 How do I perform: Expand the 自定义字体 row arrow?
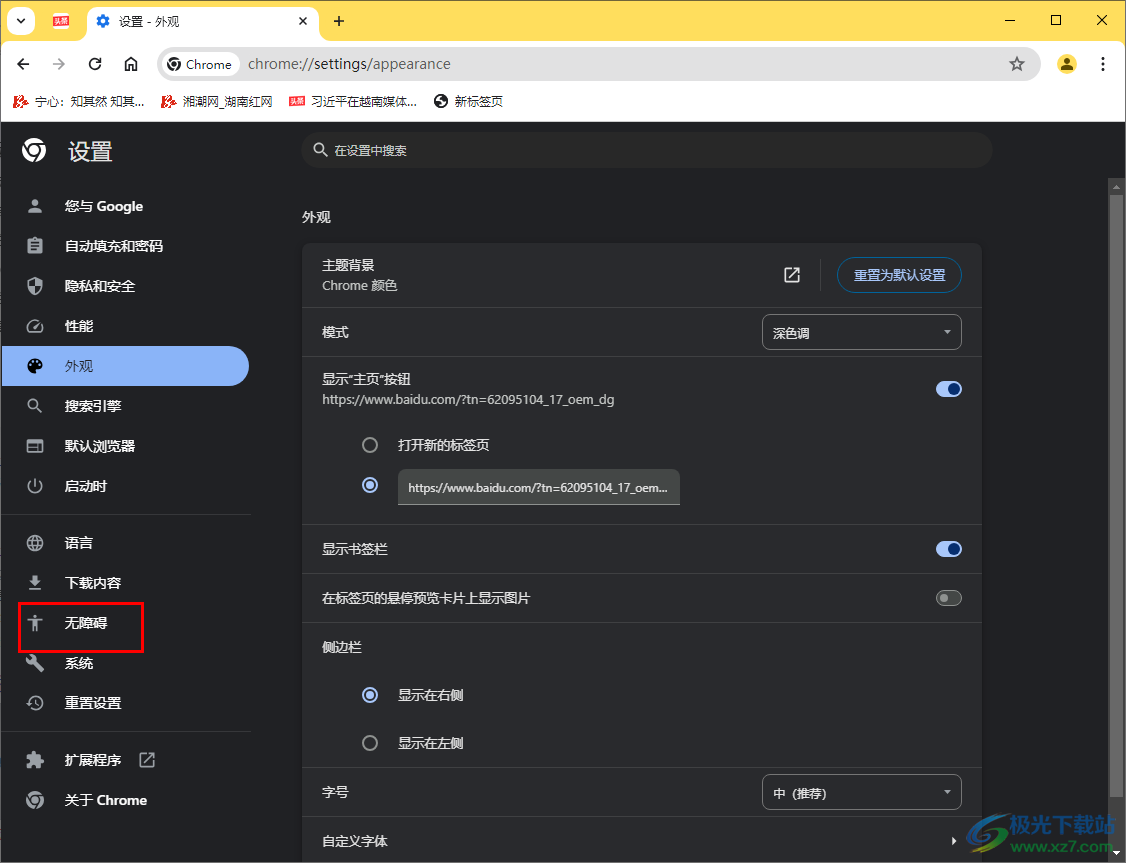pos(954,841)
